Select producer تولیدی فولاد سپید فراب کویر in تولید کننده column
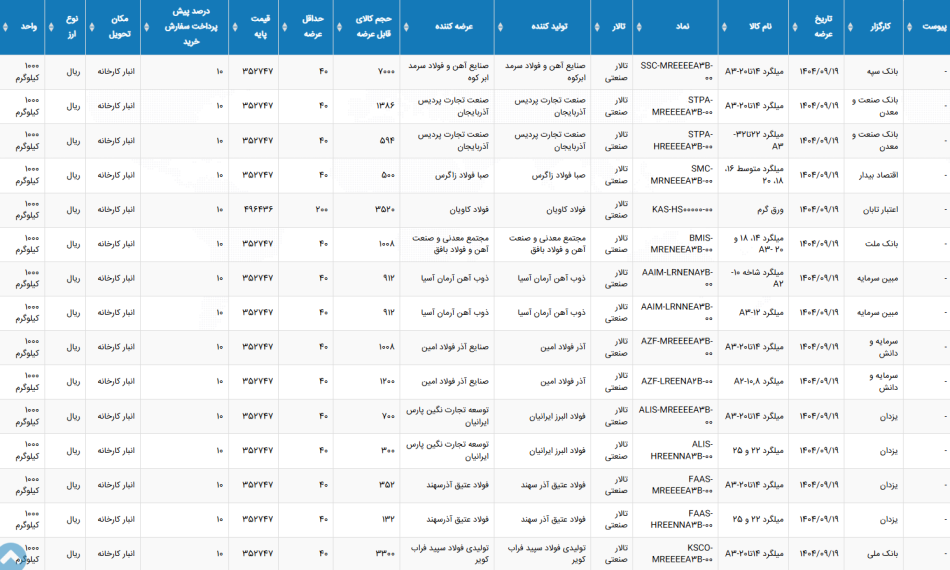The image size is (950, 570). click(547, 554)
